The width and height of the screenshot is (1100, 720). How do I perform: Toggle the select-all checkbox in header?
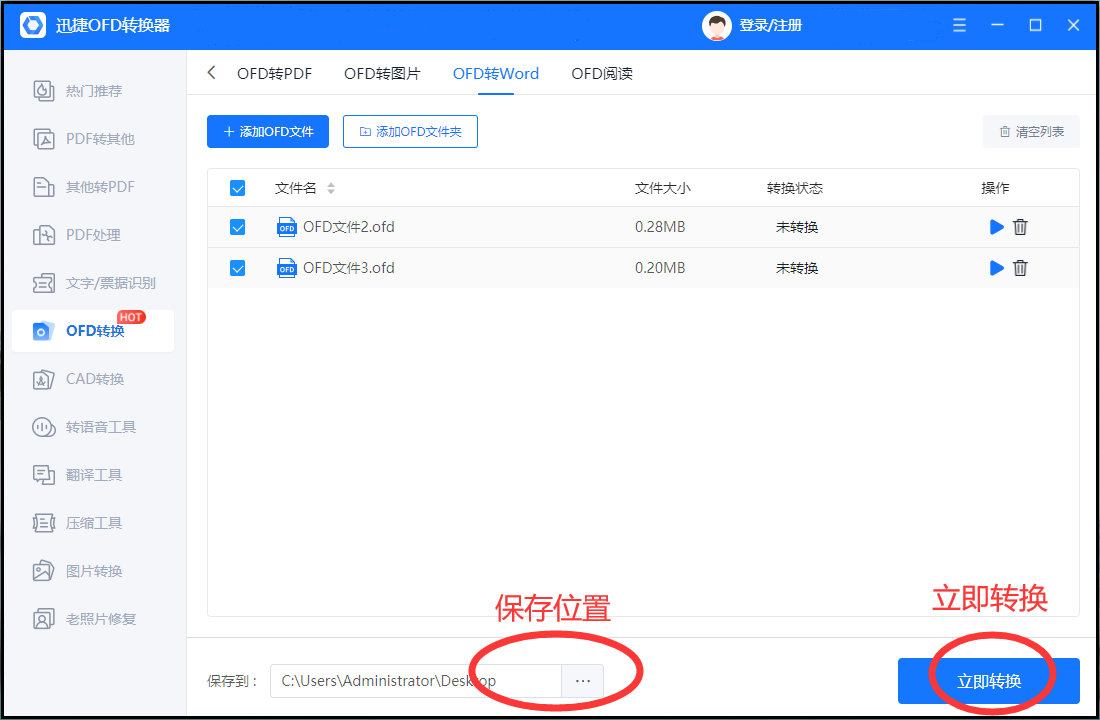click(x=238, y=188)
